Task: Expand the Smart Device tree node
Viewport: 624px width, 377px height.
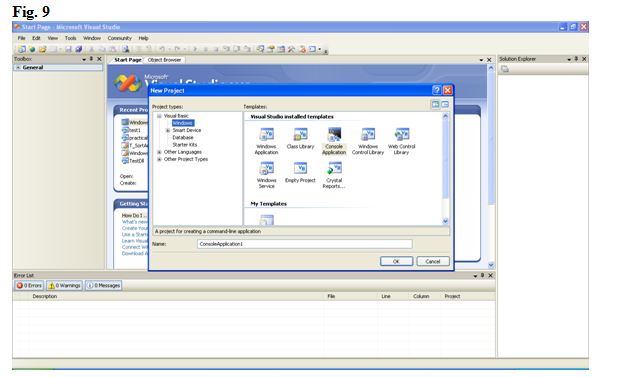Action: click(168, 130)
